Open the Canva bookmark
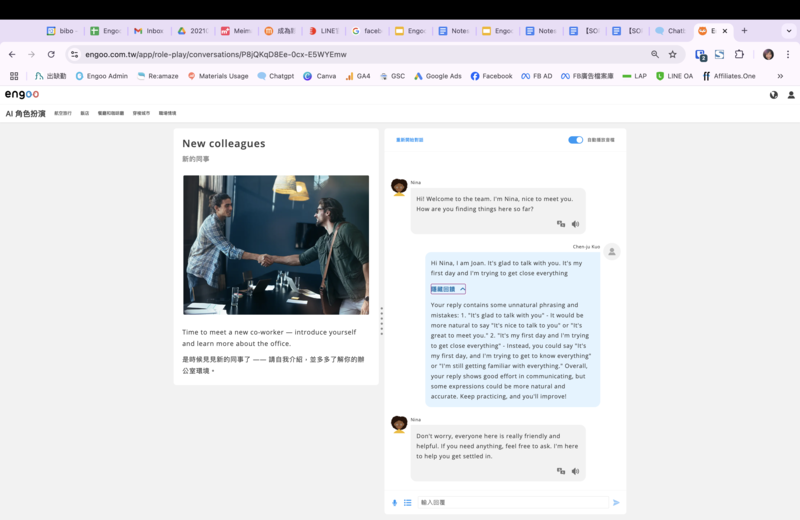This screenshot has width=800, height=520. coord(320,76)
